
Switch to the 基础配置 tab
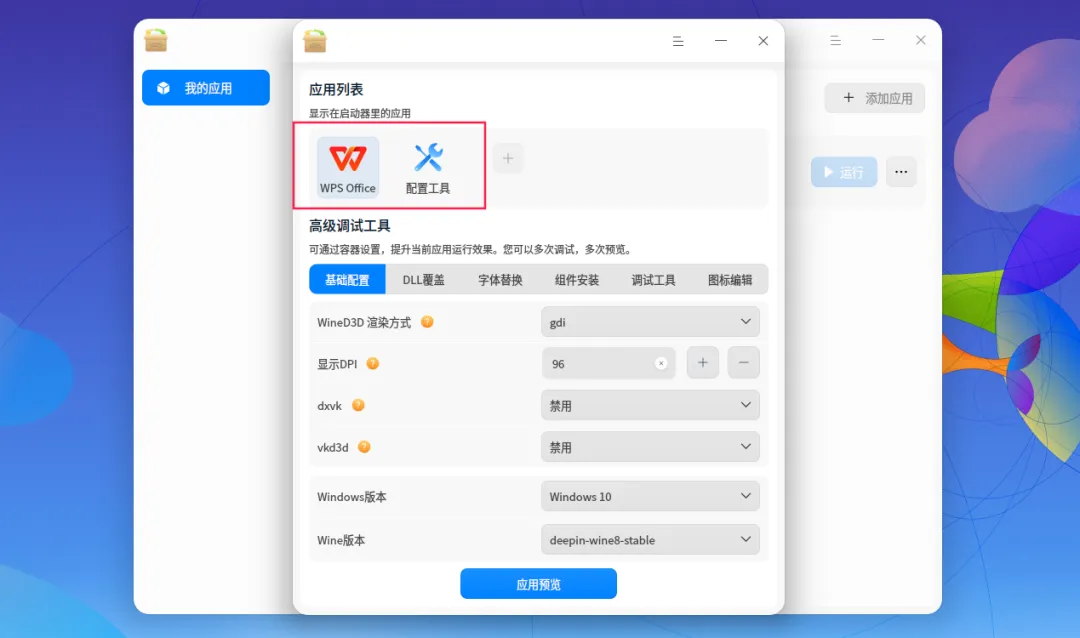tap(347, 279)
